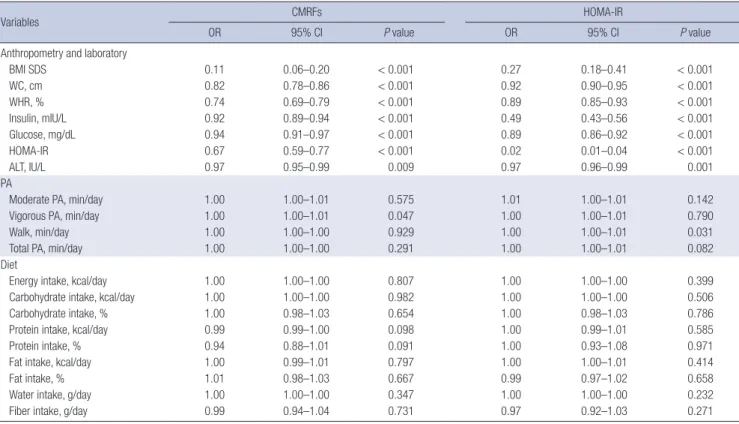
Task: Click Fat intake, kcal/day row label
Action: 50,362
